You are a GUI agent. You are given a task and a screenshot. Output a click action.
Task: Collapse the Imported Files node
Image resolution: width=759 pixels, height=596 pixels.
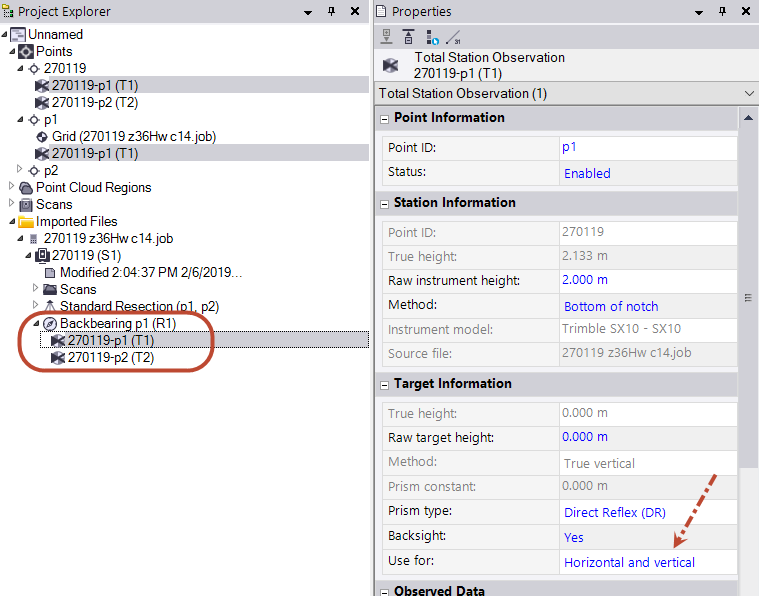(x=12, y=221)
